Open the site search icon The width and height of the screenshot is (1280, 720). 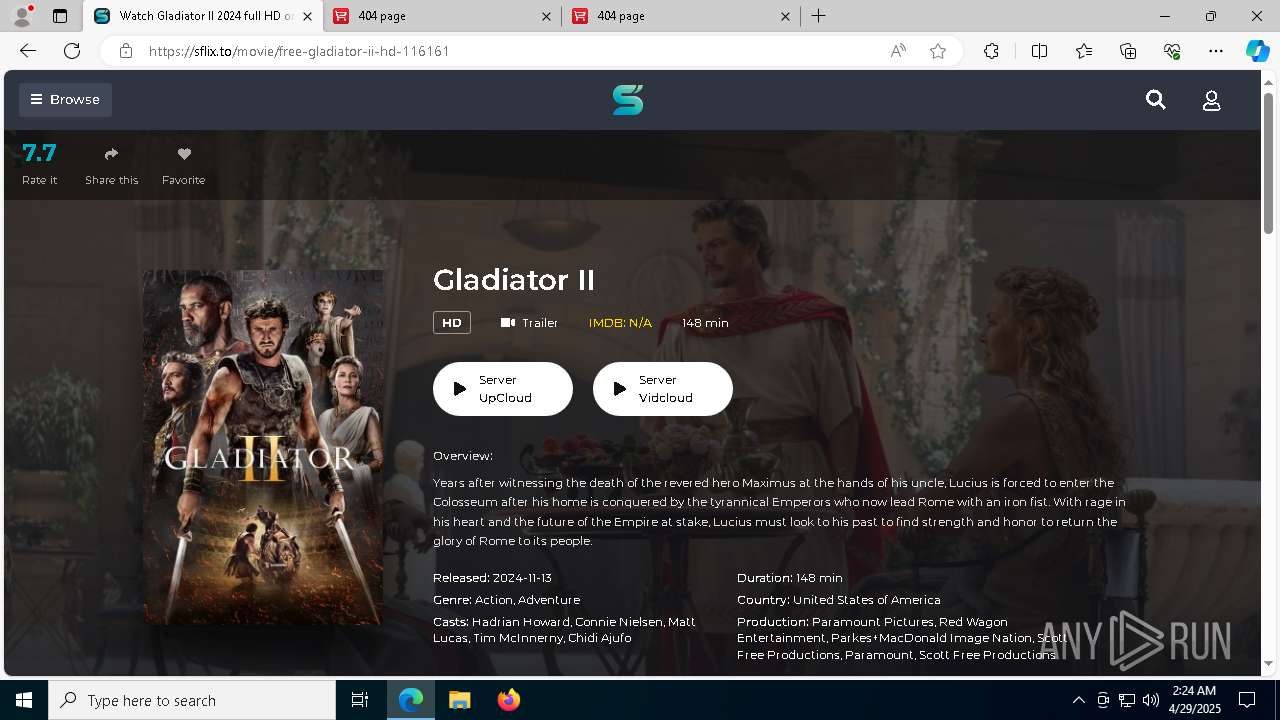[x=1156, y=100]
